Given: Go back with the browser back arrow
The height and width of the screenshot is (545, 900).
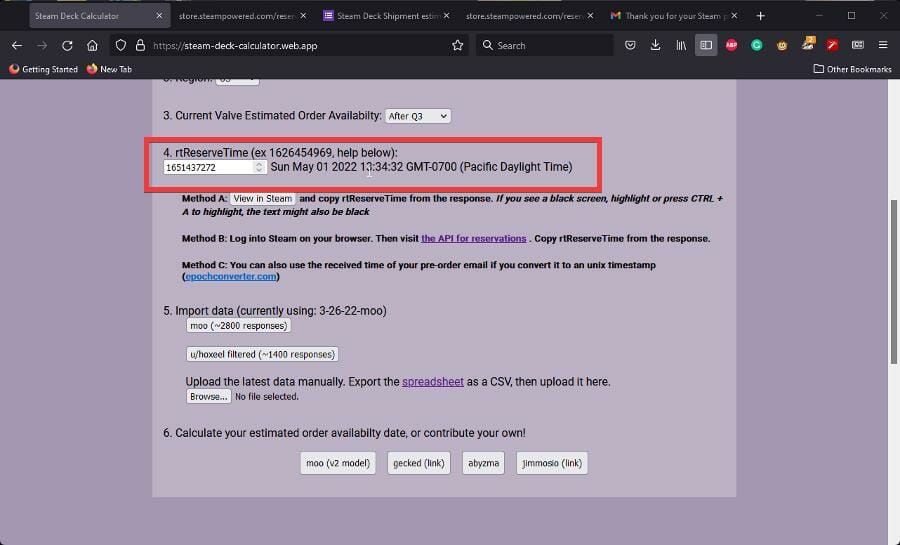Looking at the screenshot, I should (17, 45).
